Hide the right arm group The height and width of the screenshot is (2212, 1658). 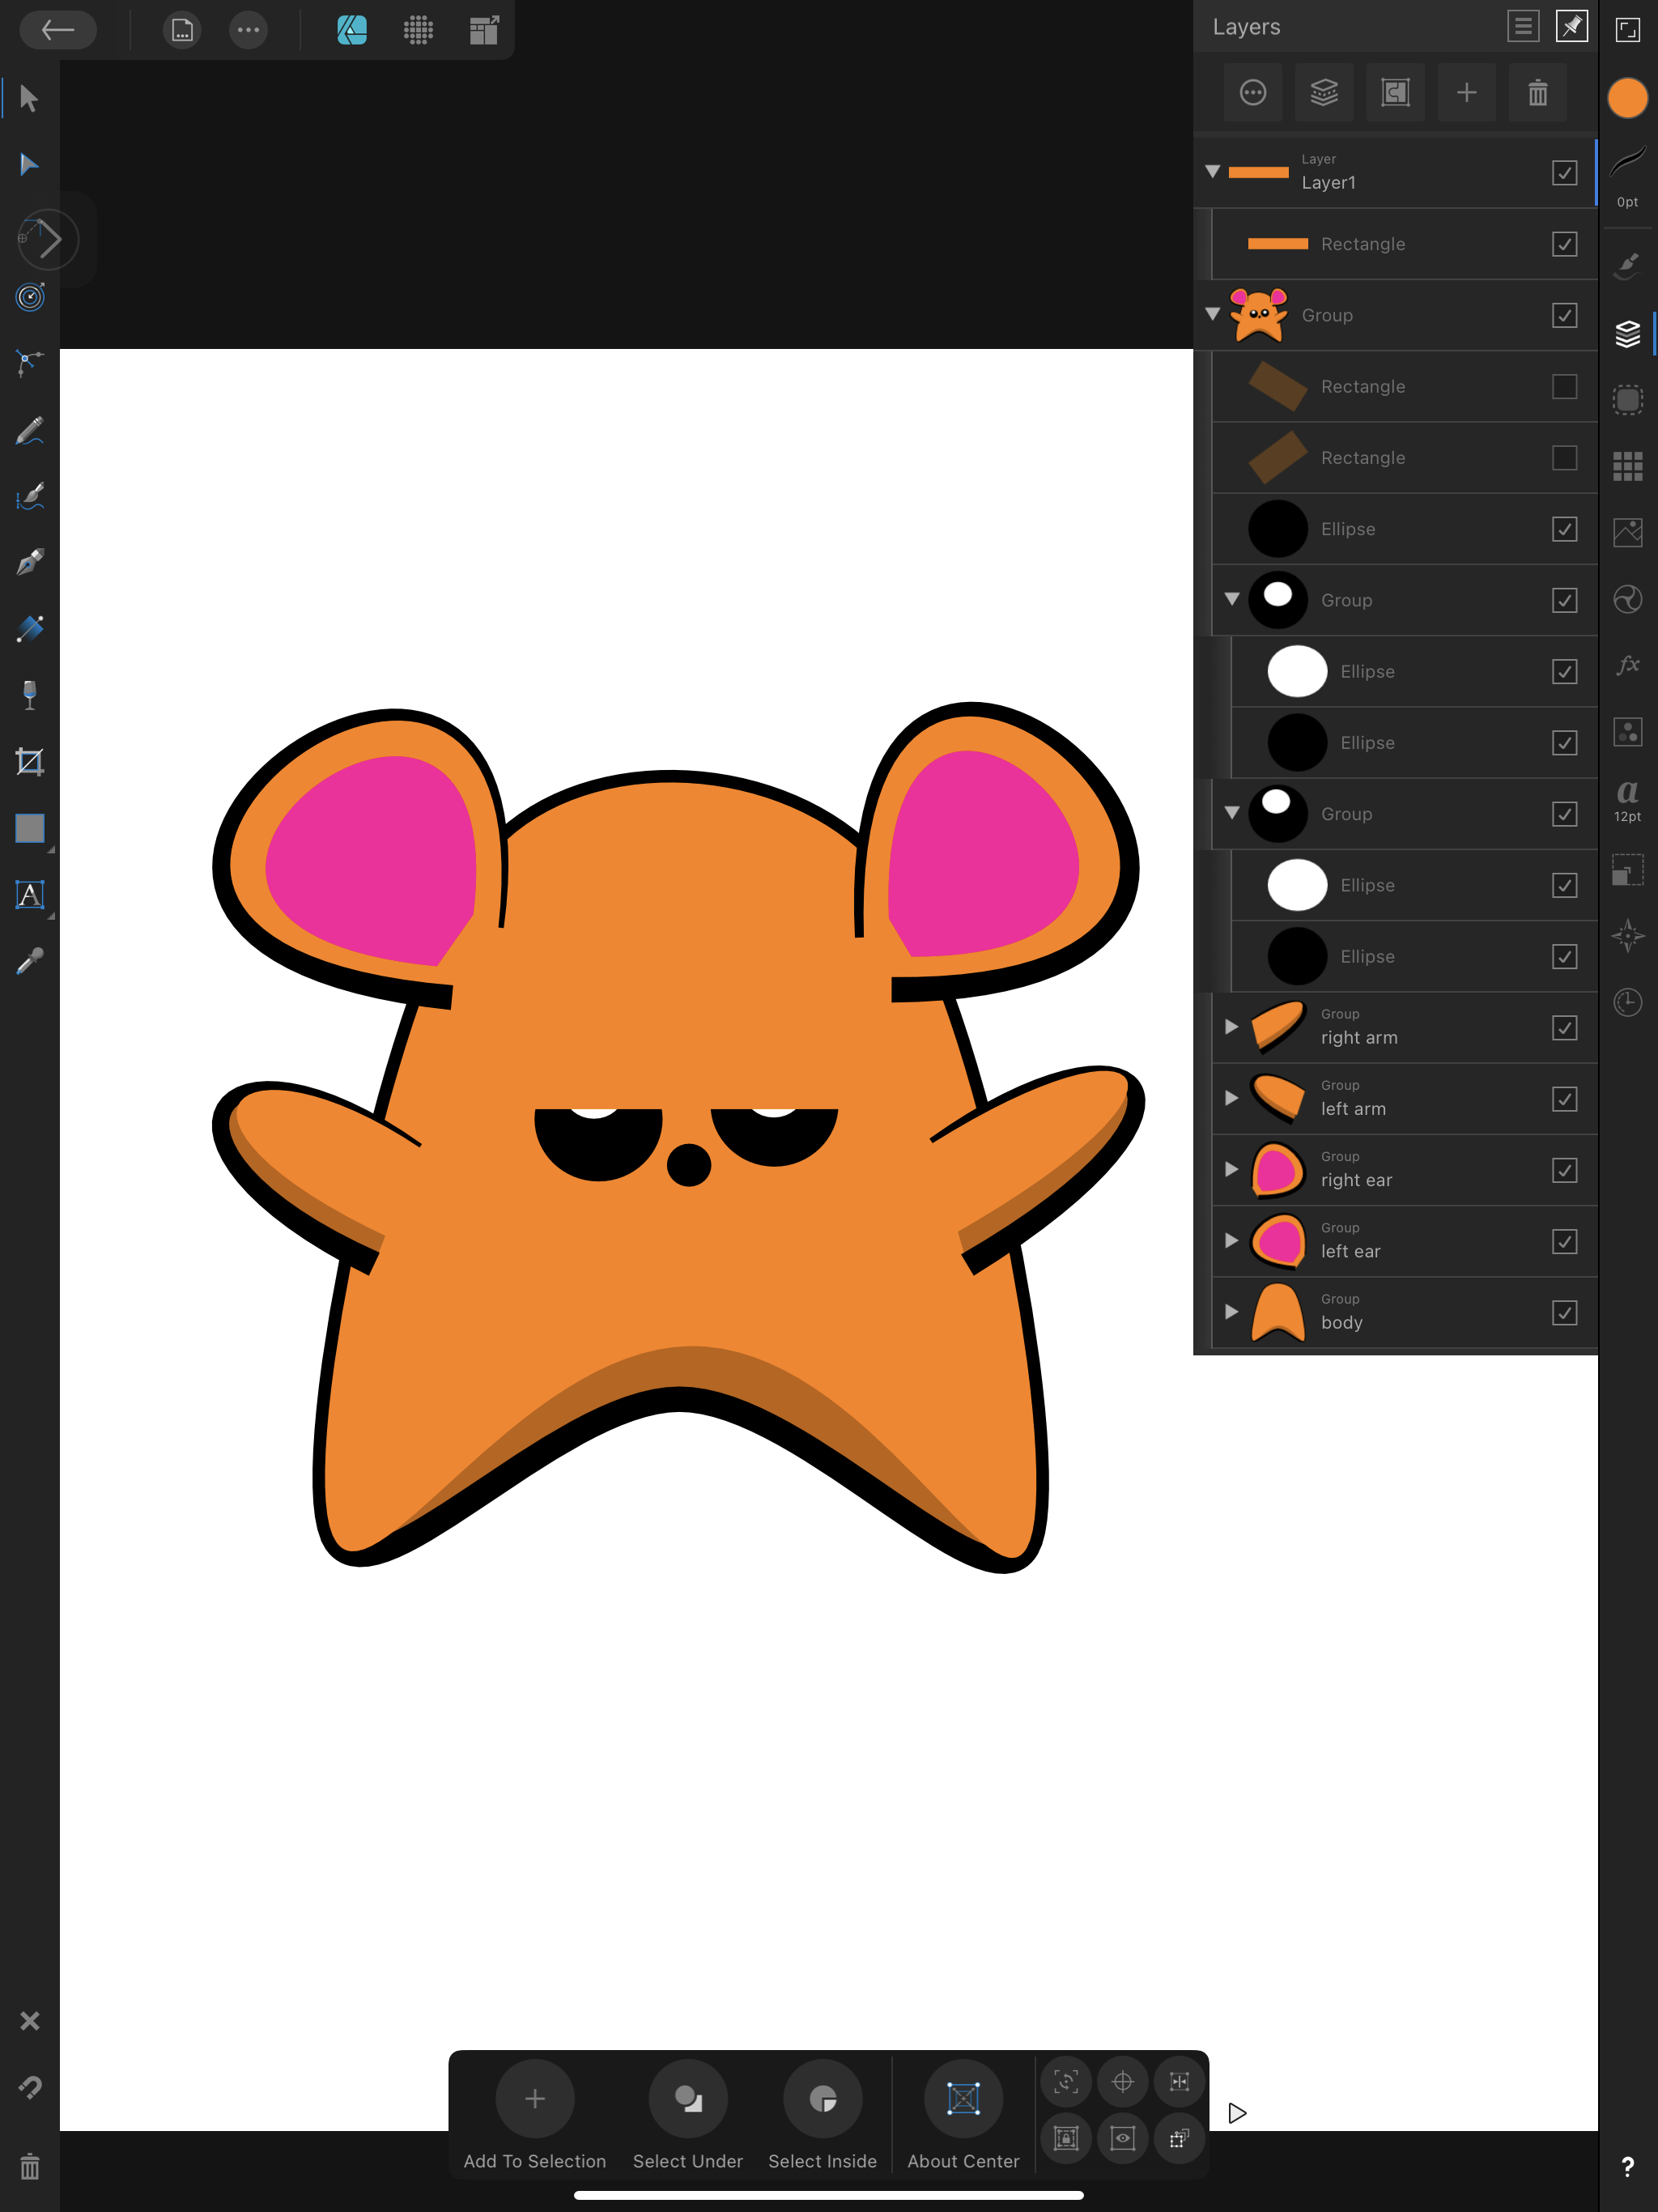pyautogui.click(x=1564, y=1028)
